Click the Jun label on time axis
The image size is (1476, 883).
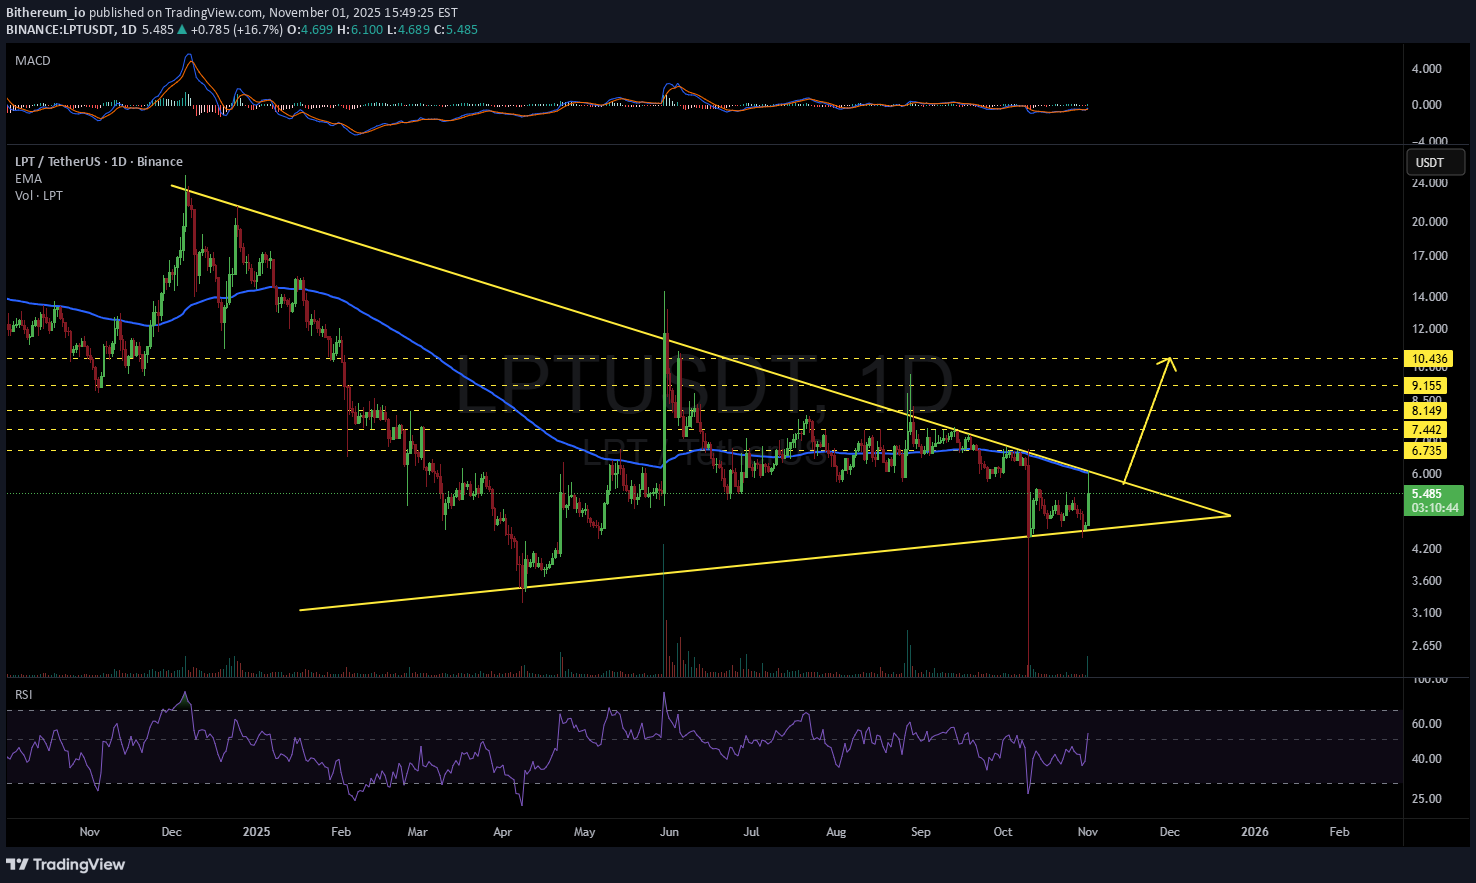tap(669, 832)
